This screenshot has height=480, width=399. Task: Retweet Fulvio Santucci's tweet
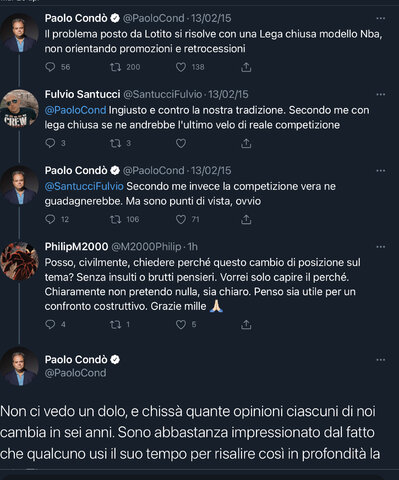click(115, 143)
